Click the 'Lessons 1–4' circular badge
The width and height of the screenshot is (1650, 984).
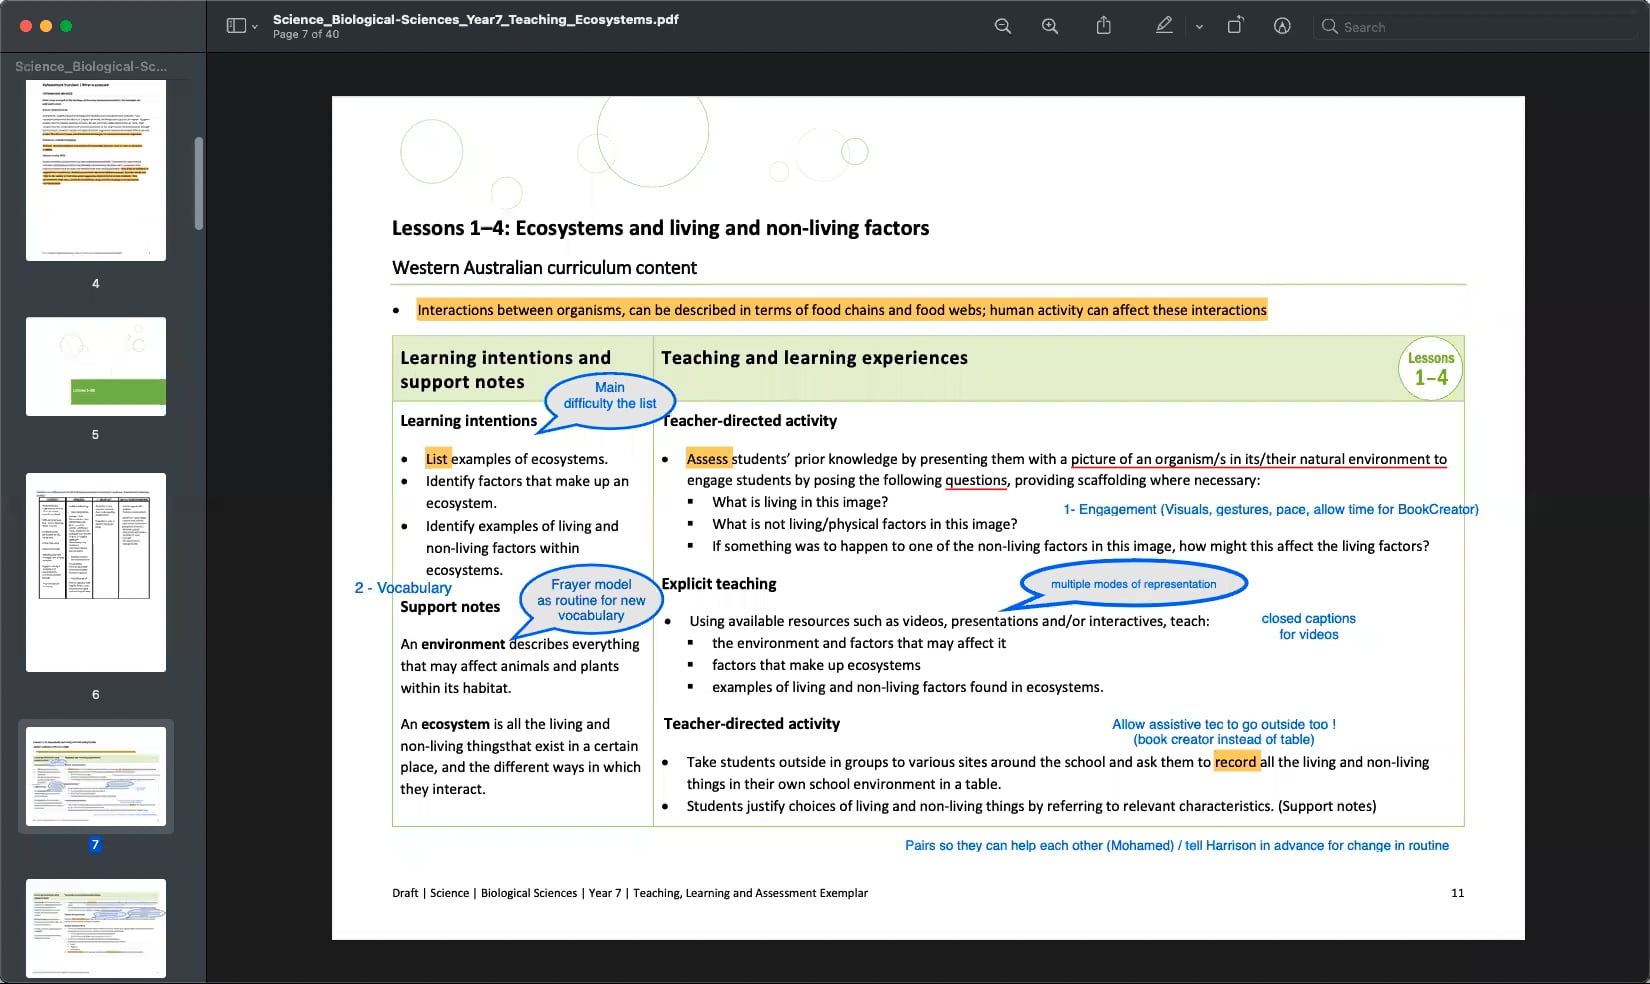[1430, 369]
